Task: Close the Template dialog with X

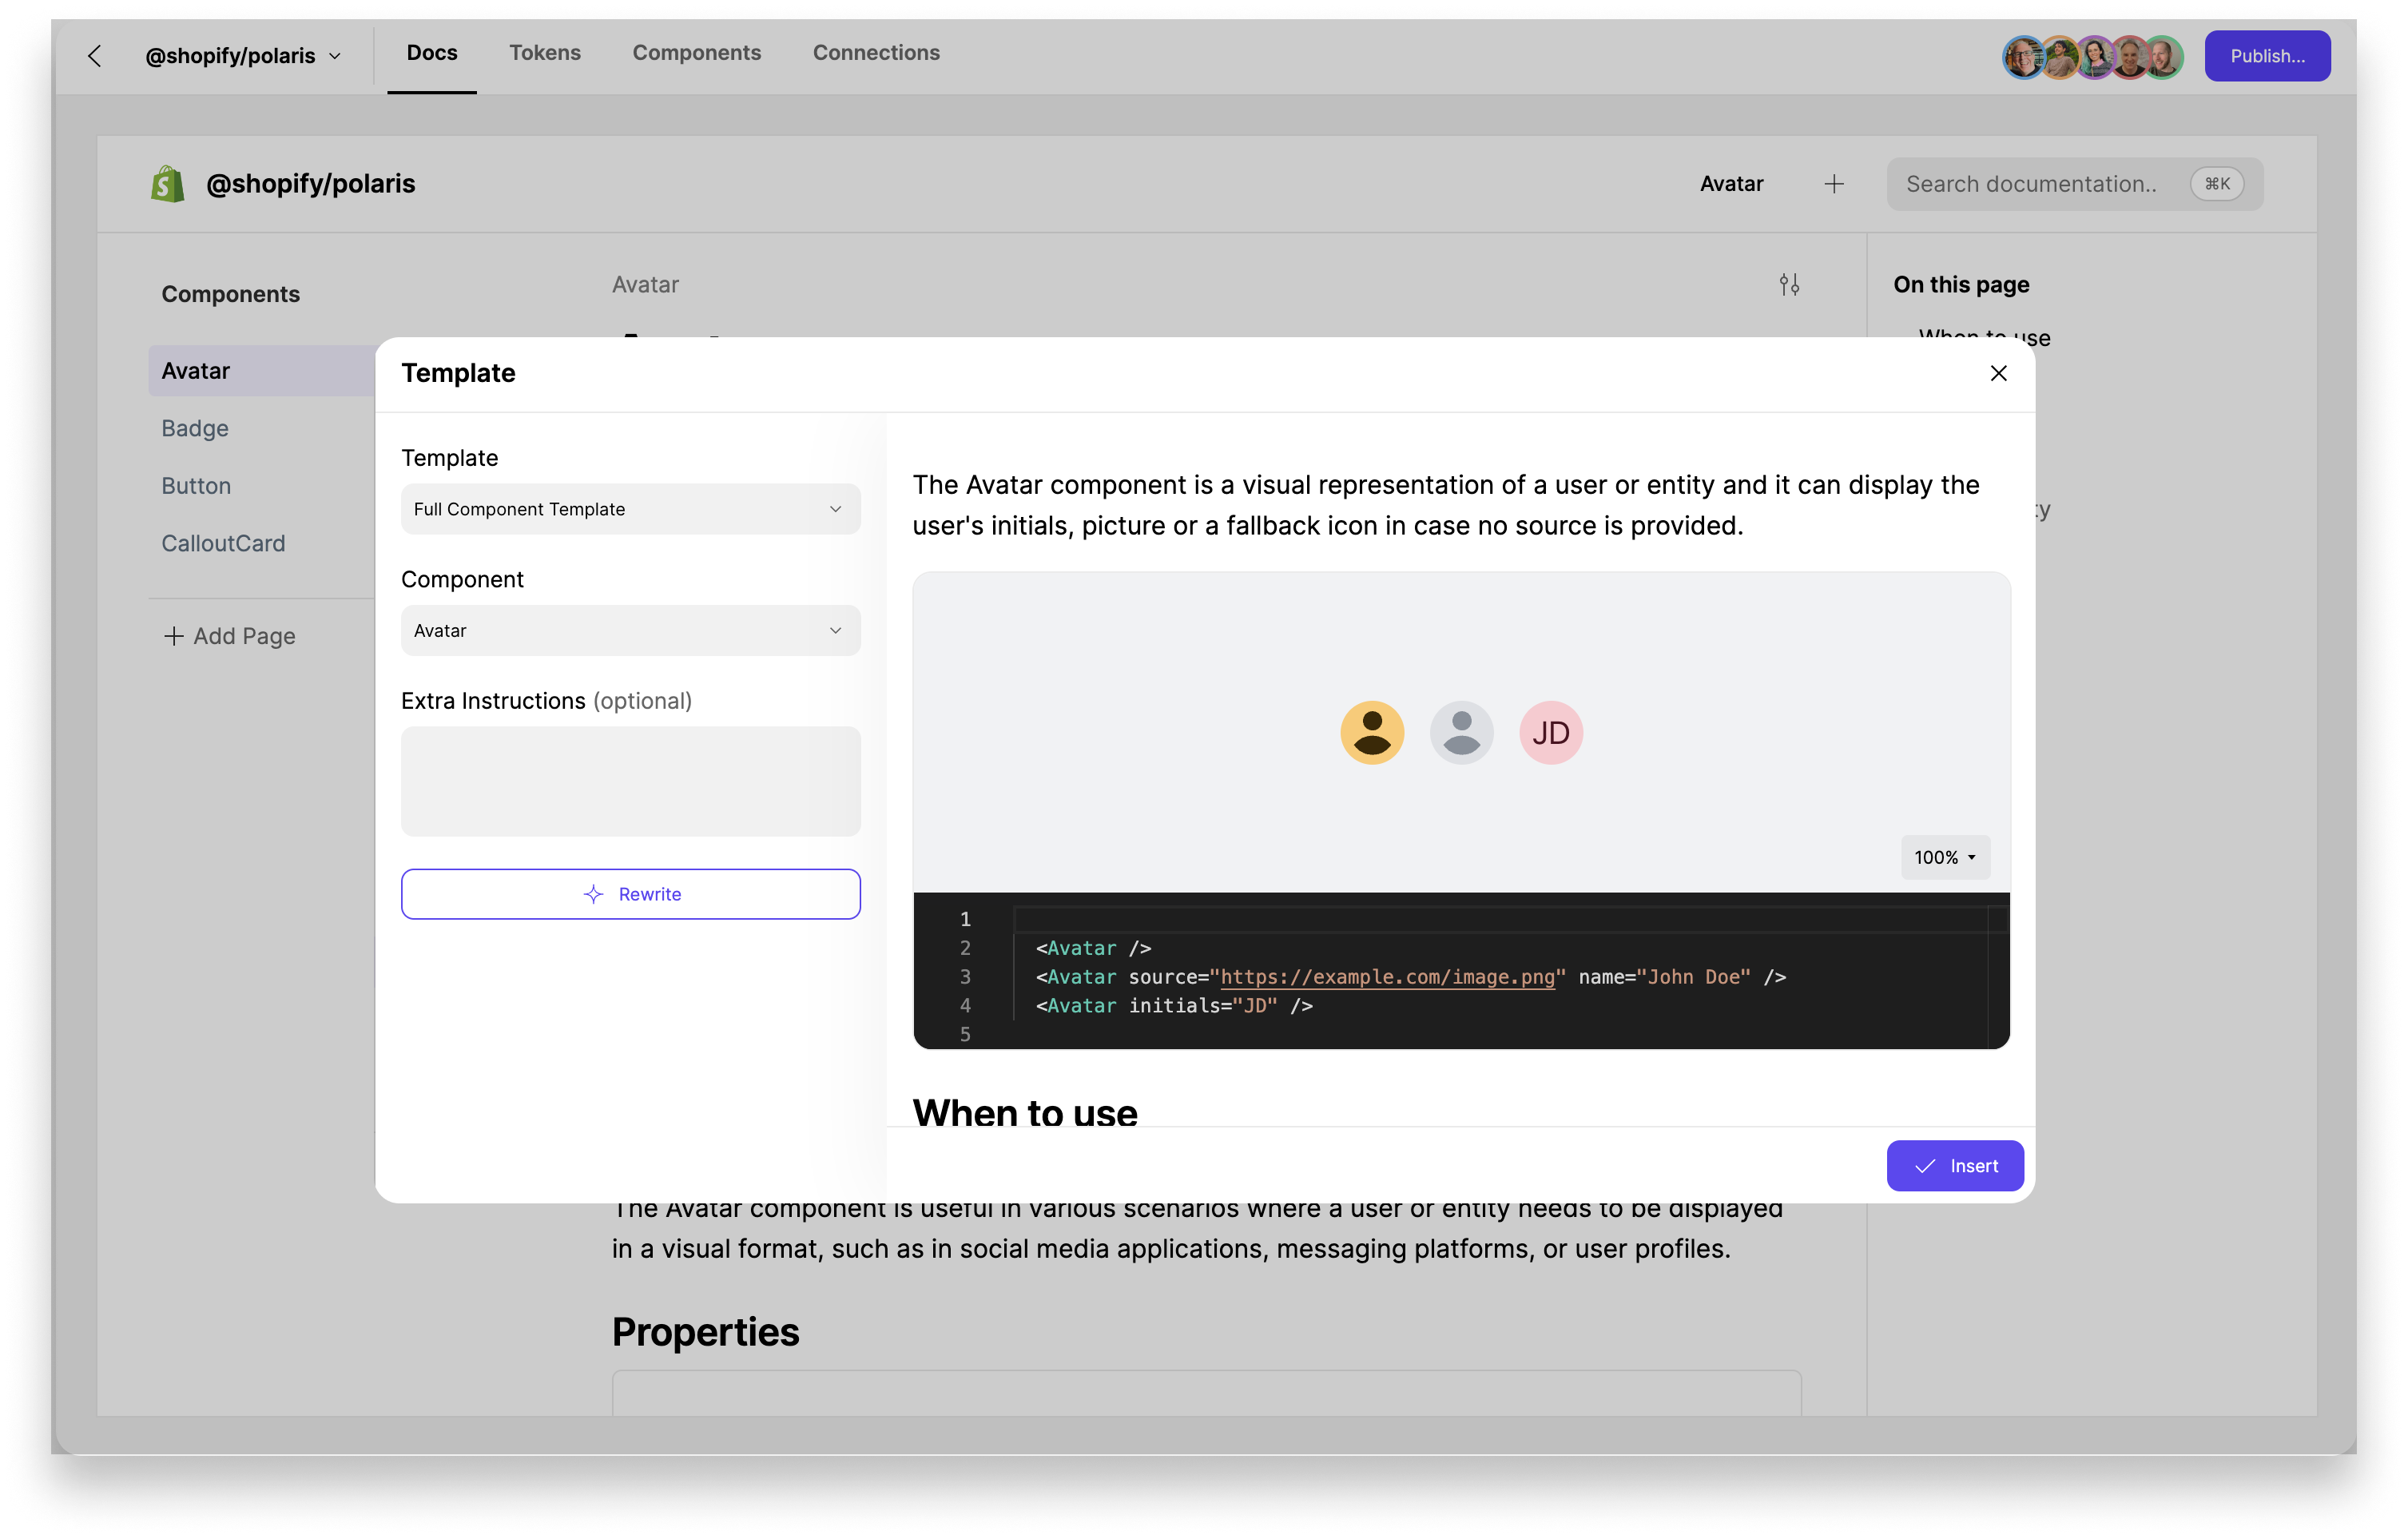Action: pos(1998,373)
